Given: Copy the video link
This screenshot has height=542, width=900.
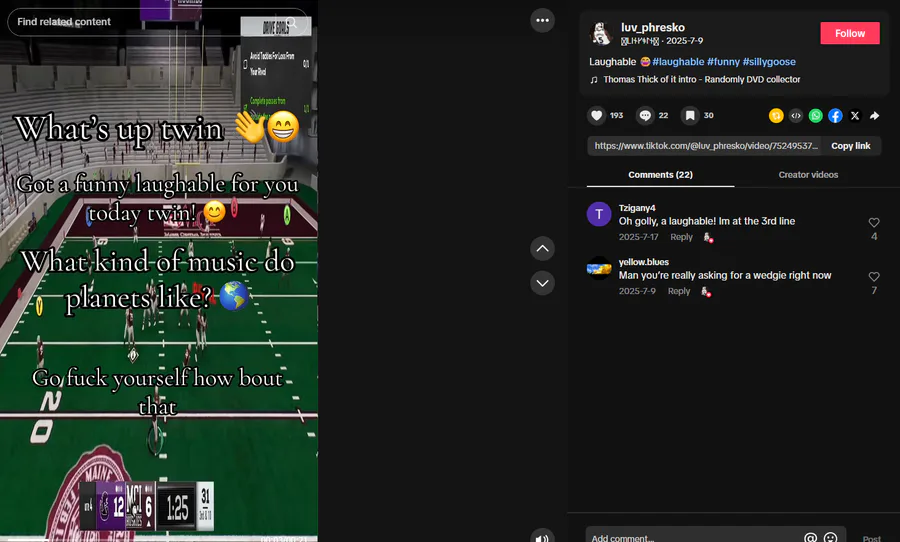Looking at the screenshot, I should point(851,146).
